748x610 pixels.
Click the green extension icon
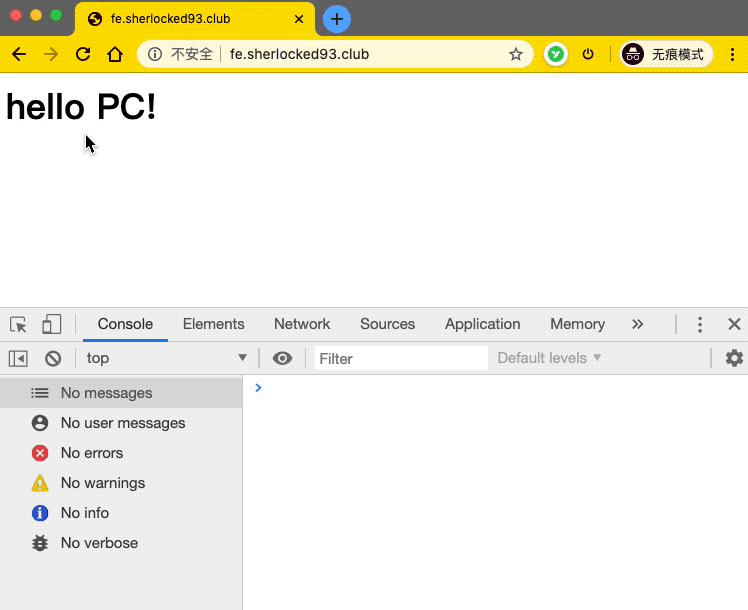coord(556,54)
